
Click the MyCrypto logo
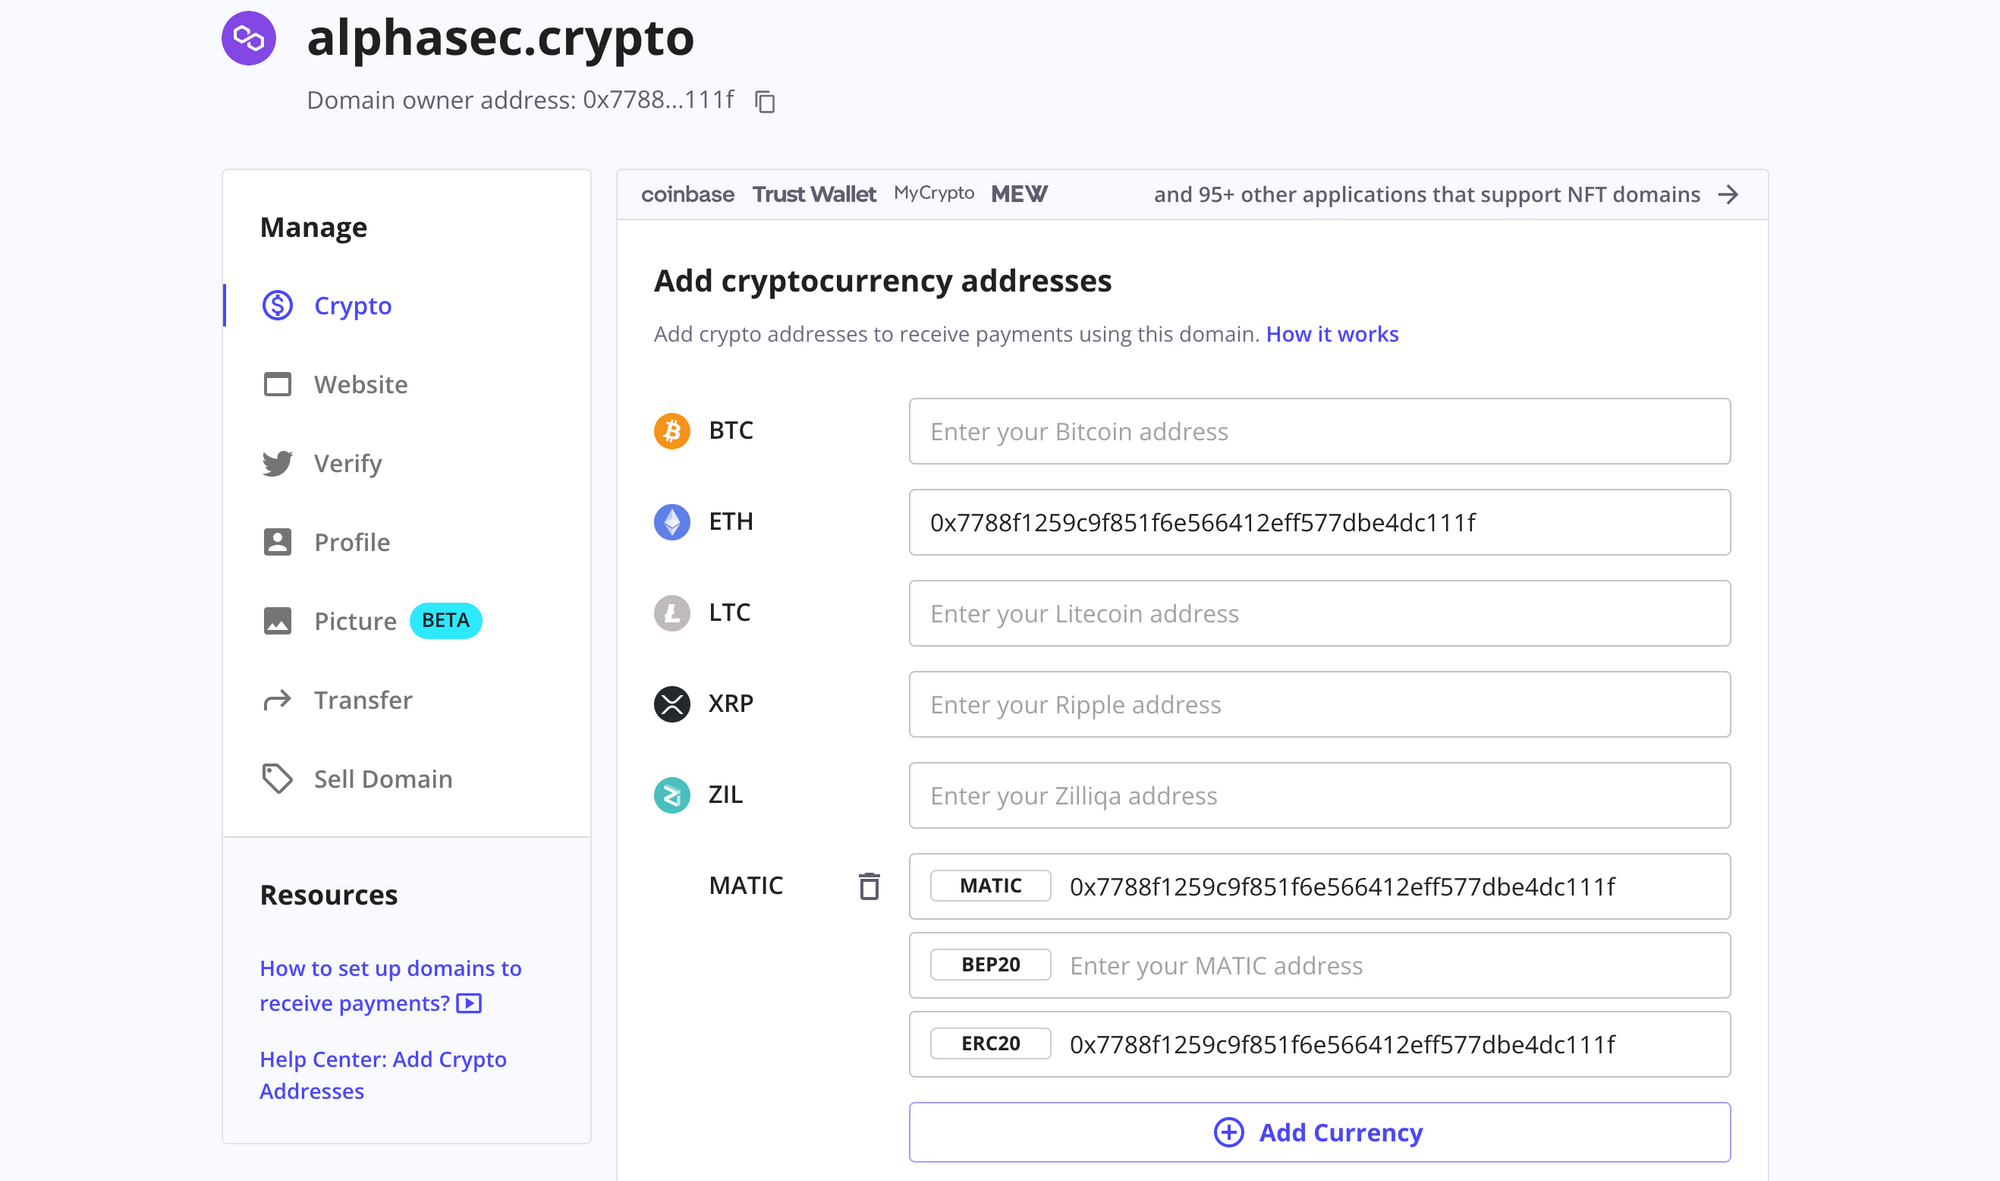click(934, 193)
